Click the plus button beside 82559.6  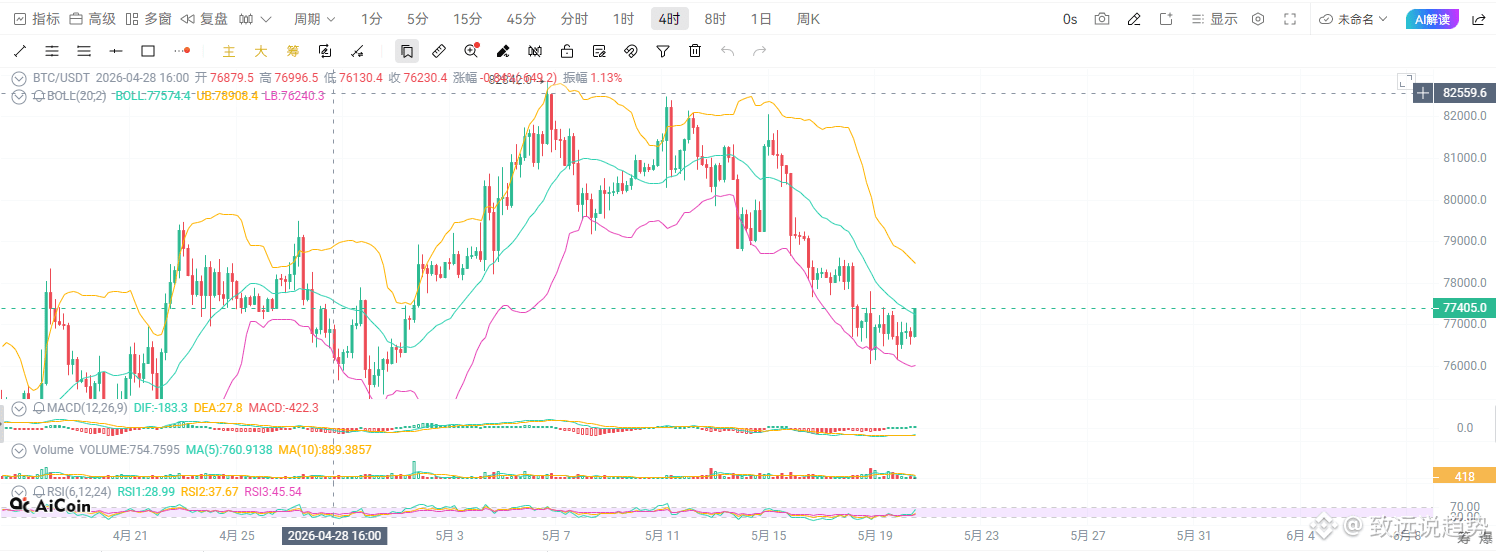1423,93
